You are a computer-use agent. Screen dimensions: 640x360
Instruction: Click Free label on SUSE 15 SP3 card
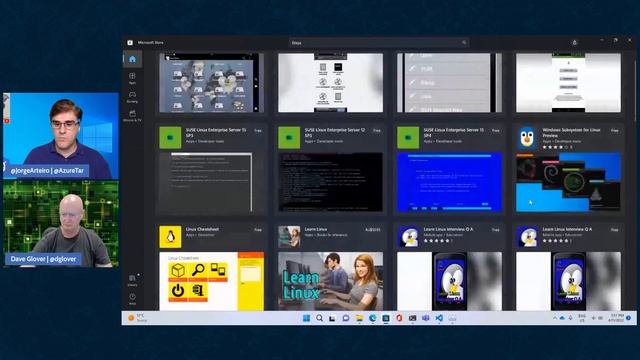tap(258, 131)
